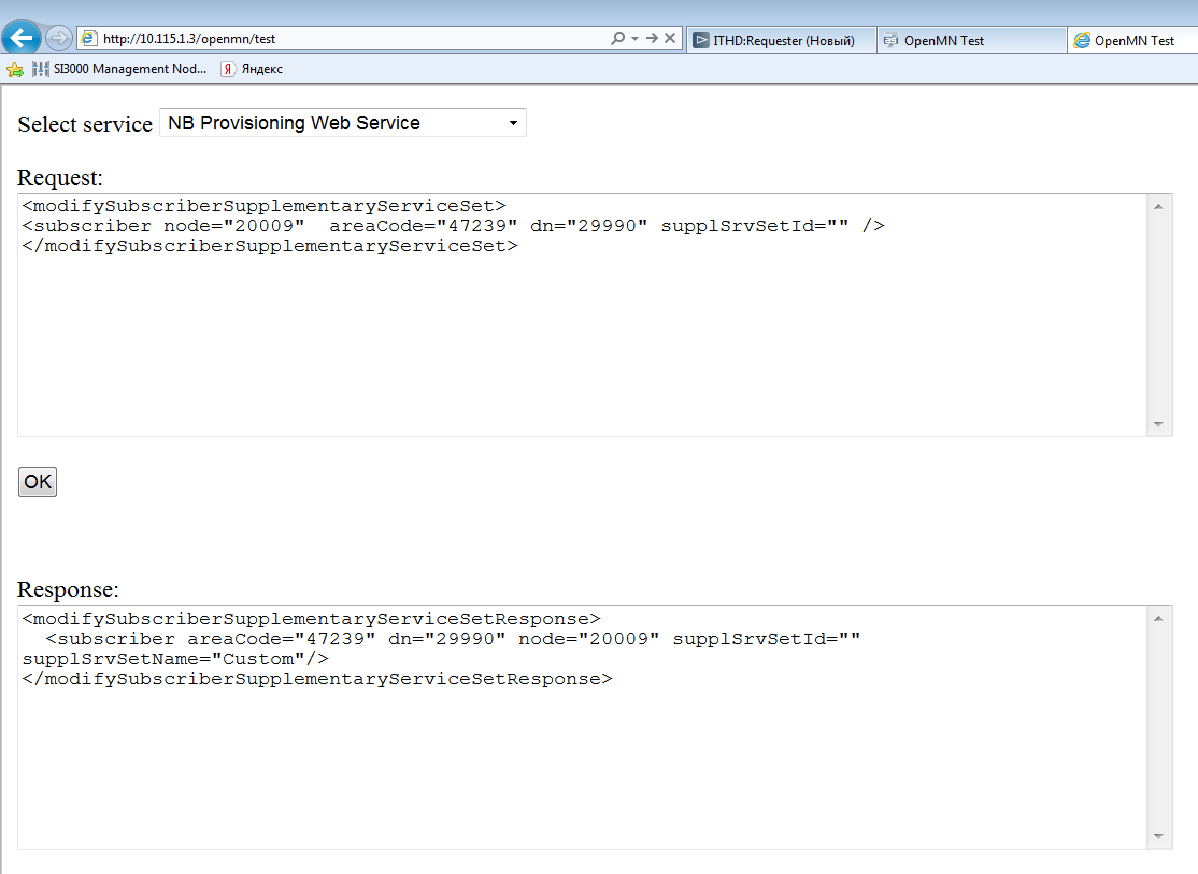This screenshot has height=874, width=1198.
Task: Click the Go arrow in address bar
Action: pos(652,39)
